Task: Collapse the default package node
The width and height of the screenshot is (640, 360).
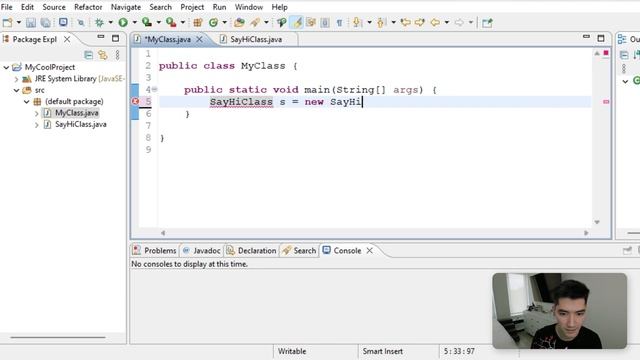Action: (27, 102)
